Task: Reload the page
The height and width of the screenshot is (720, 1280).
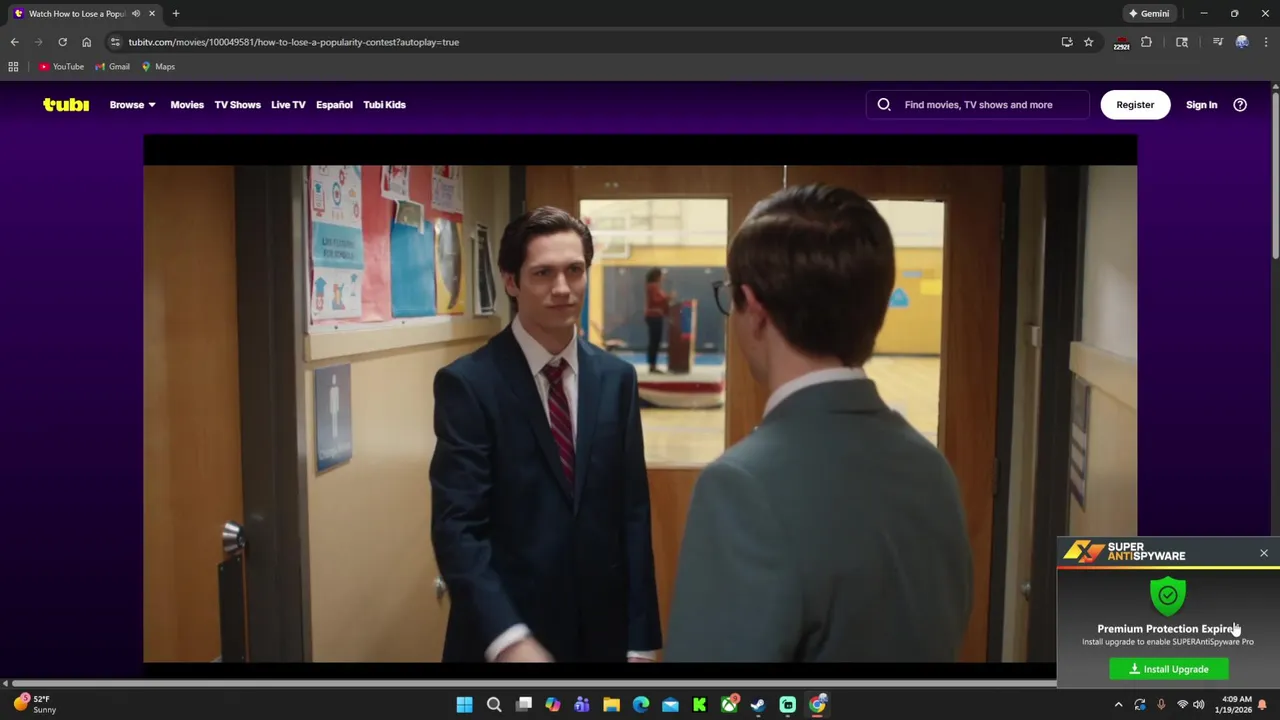Action: pyautogui.click(x=62, y=42)
